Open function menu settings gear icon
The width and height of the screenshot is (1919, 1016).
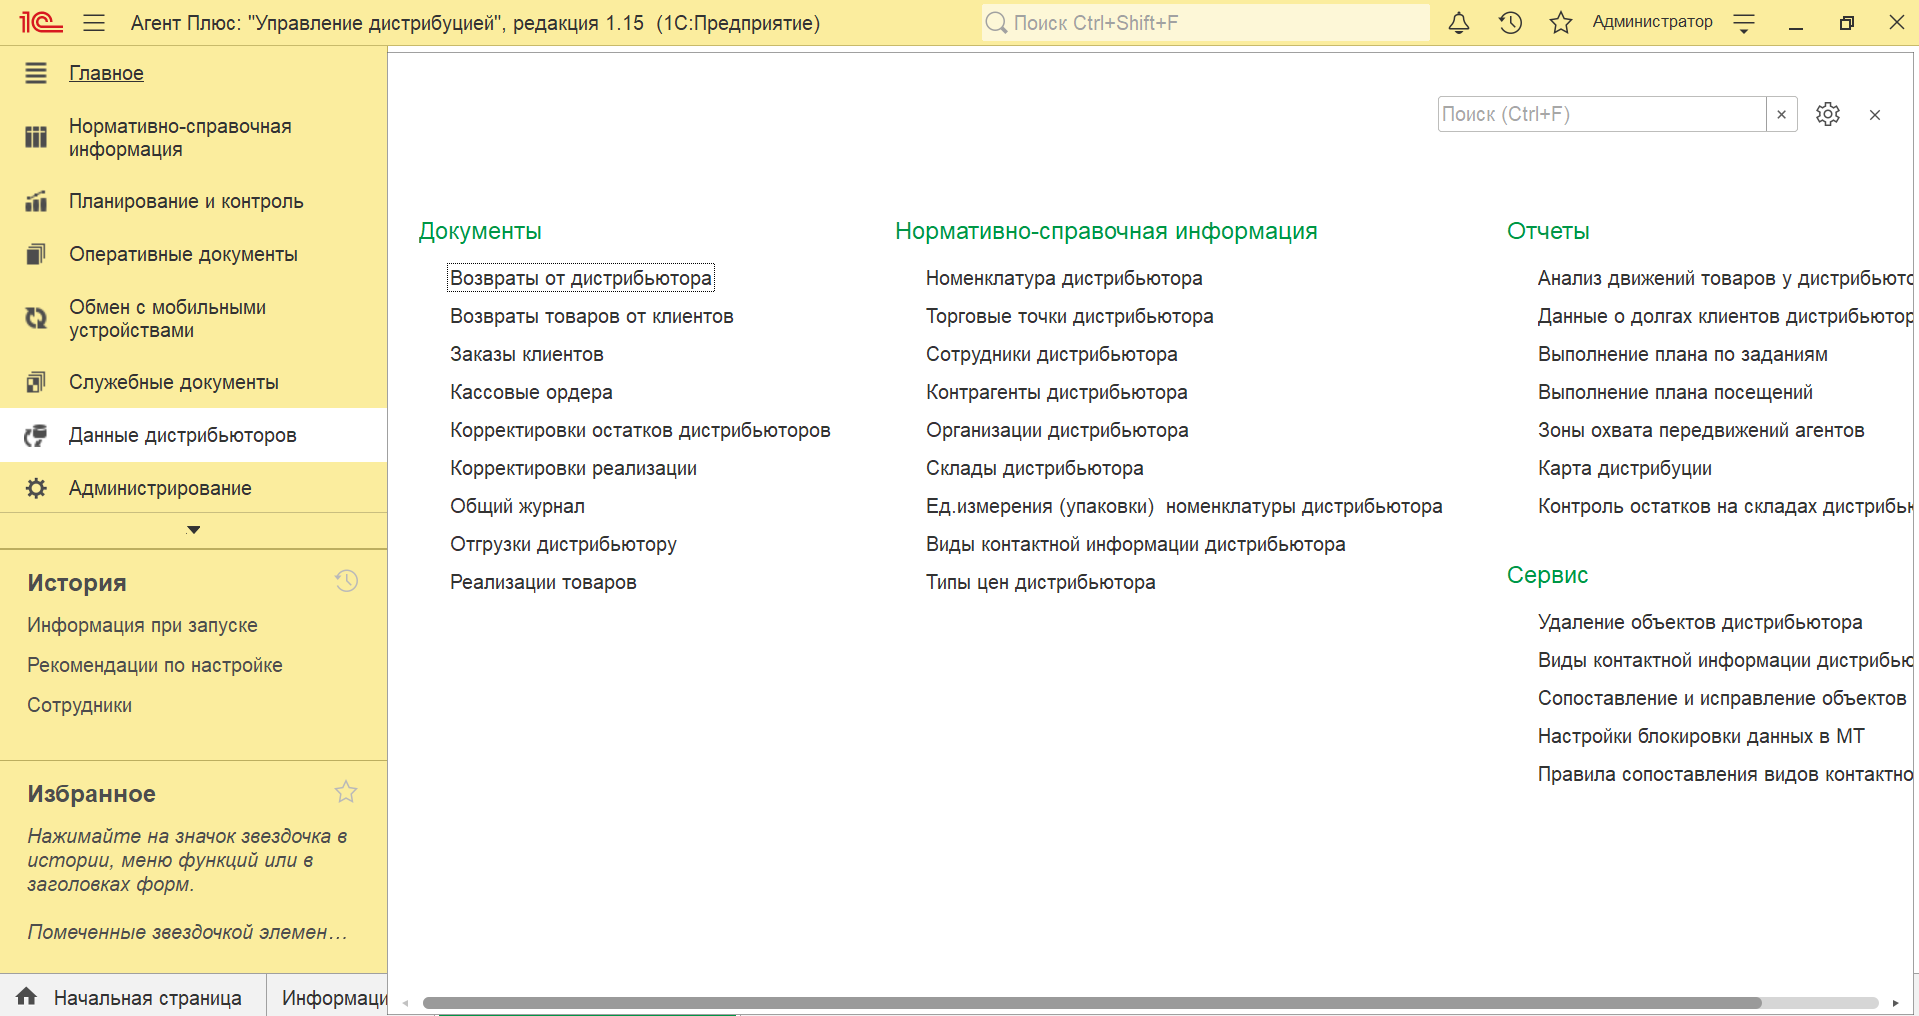(1827, 114)
